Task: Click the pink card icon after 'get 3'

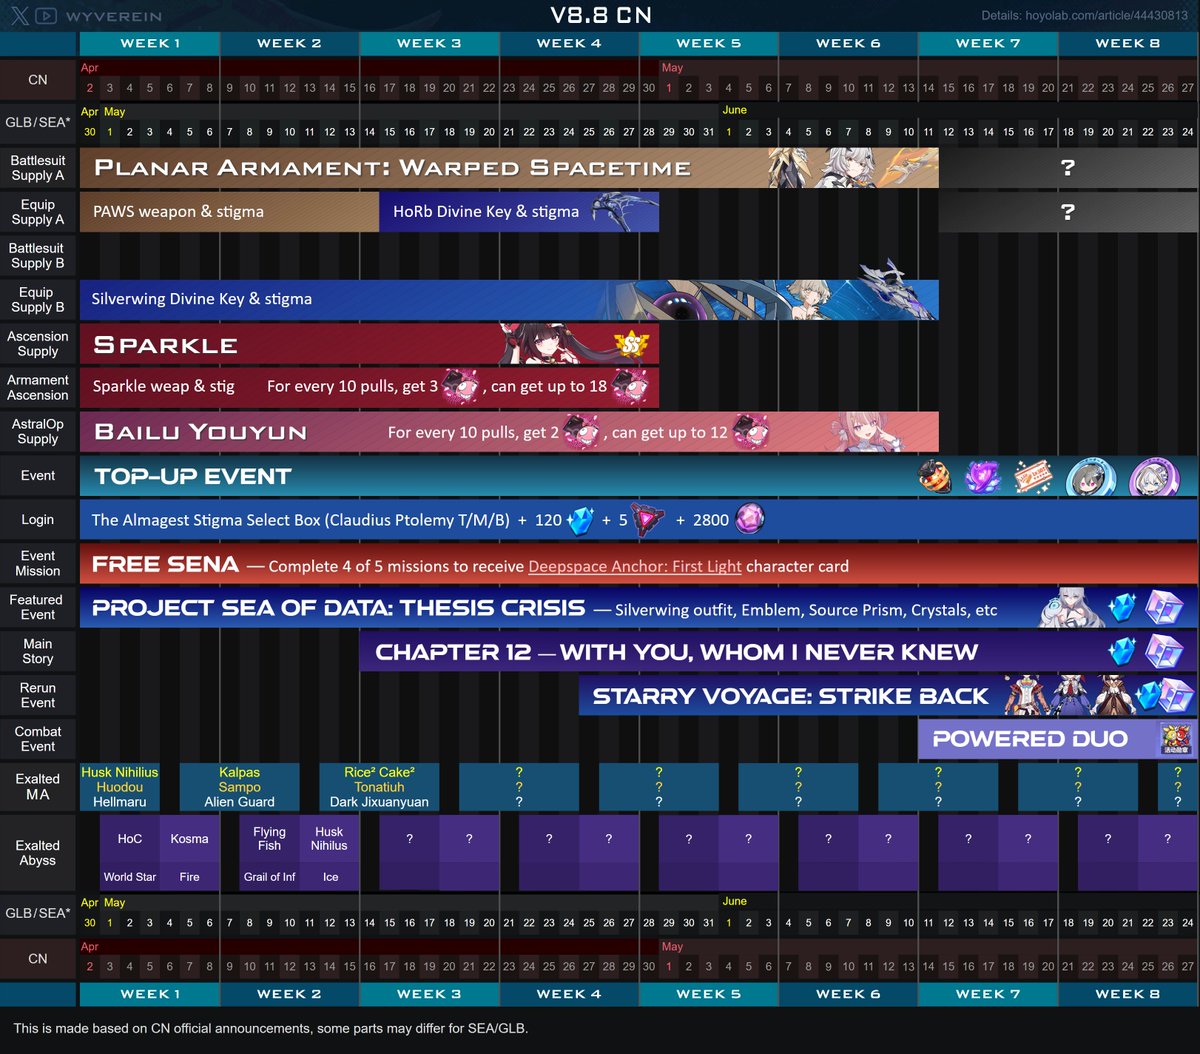Action: point(460,386)
